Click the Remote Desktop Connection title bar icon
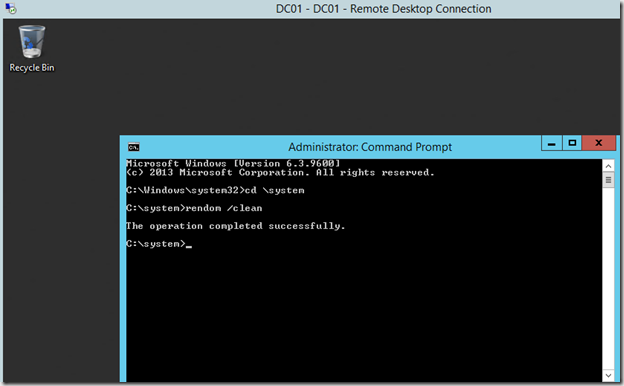Viewport: 624px width, 386px height. pyautogui.click(x=11, y=8)
